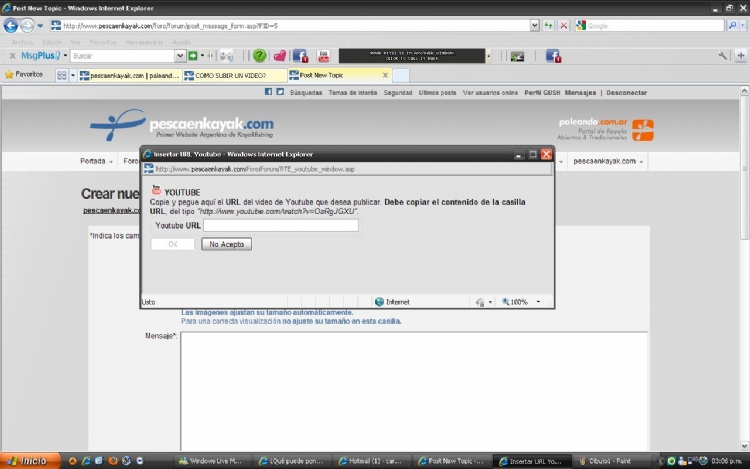
Task: Switch to COMO SUBIR UN VIDEO? tab
Action: [x=234, y=75]
